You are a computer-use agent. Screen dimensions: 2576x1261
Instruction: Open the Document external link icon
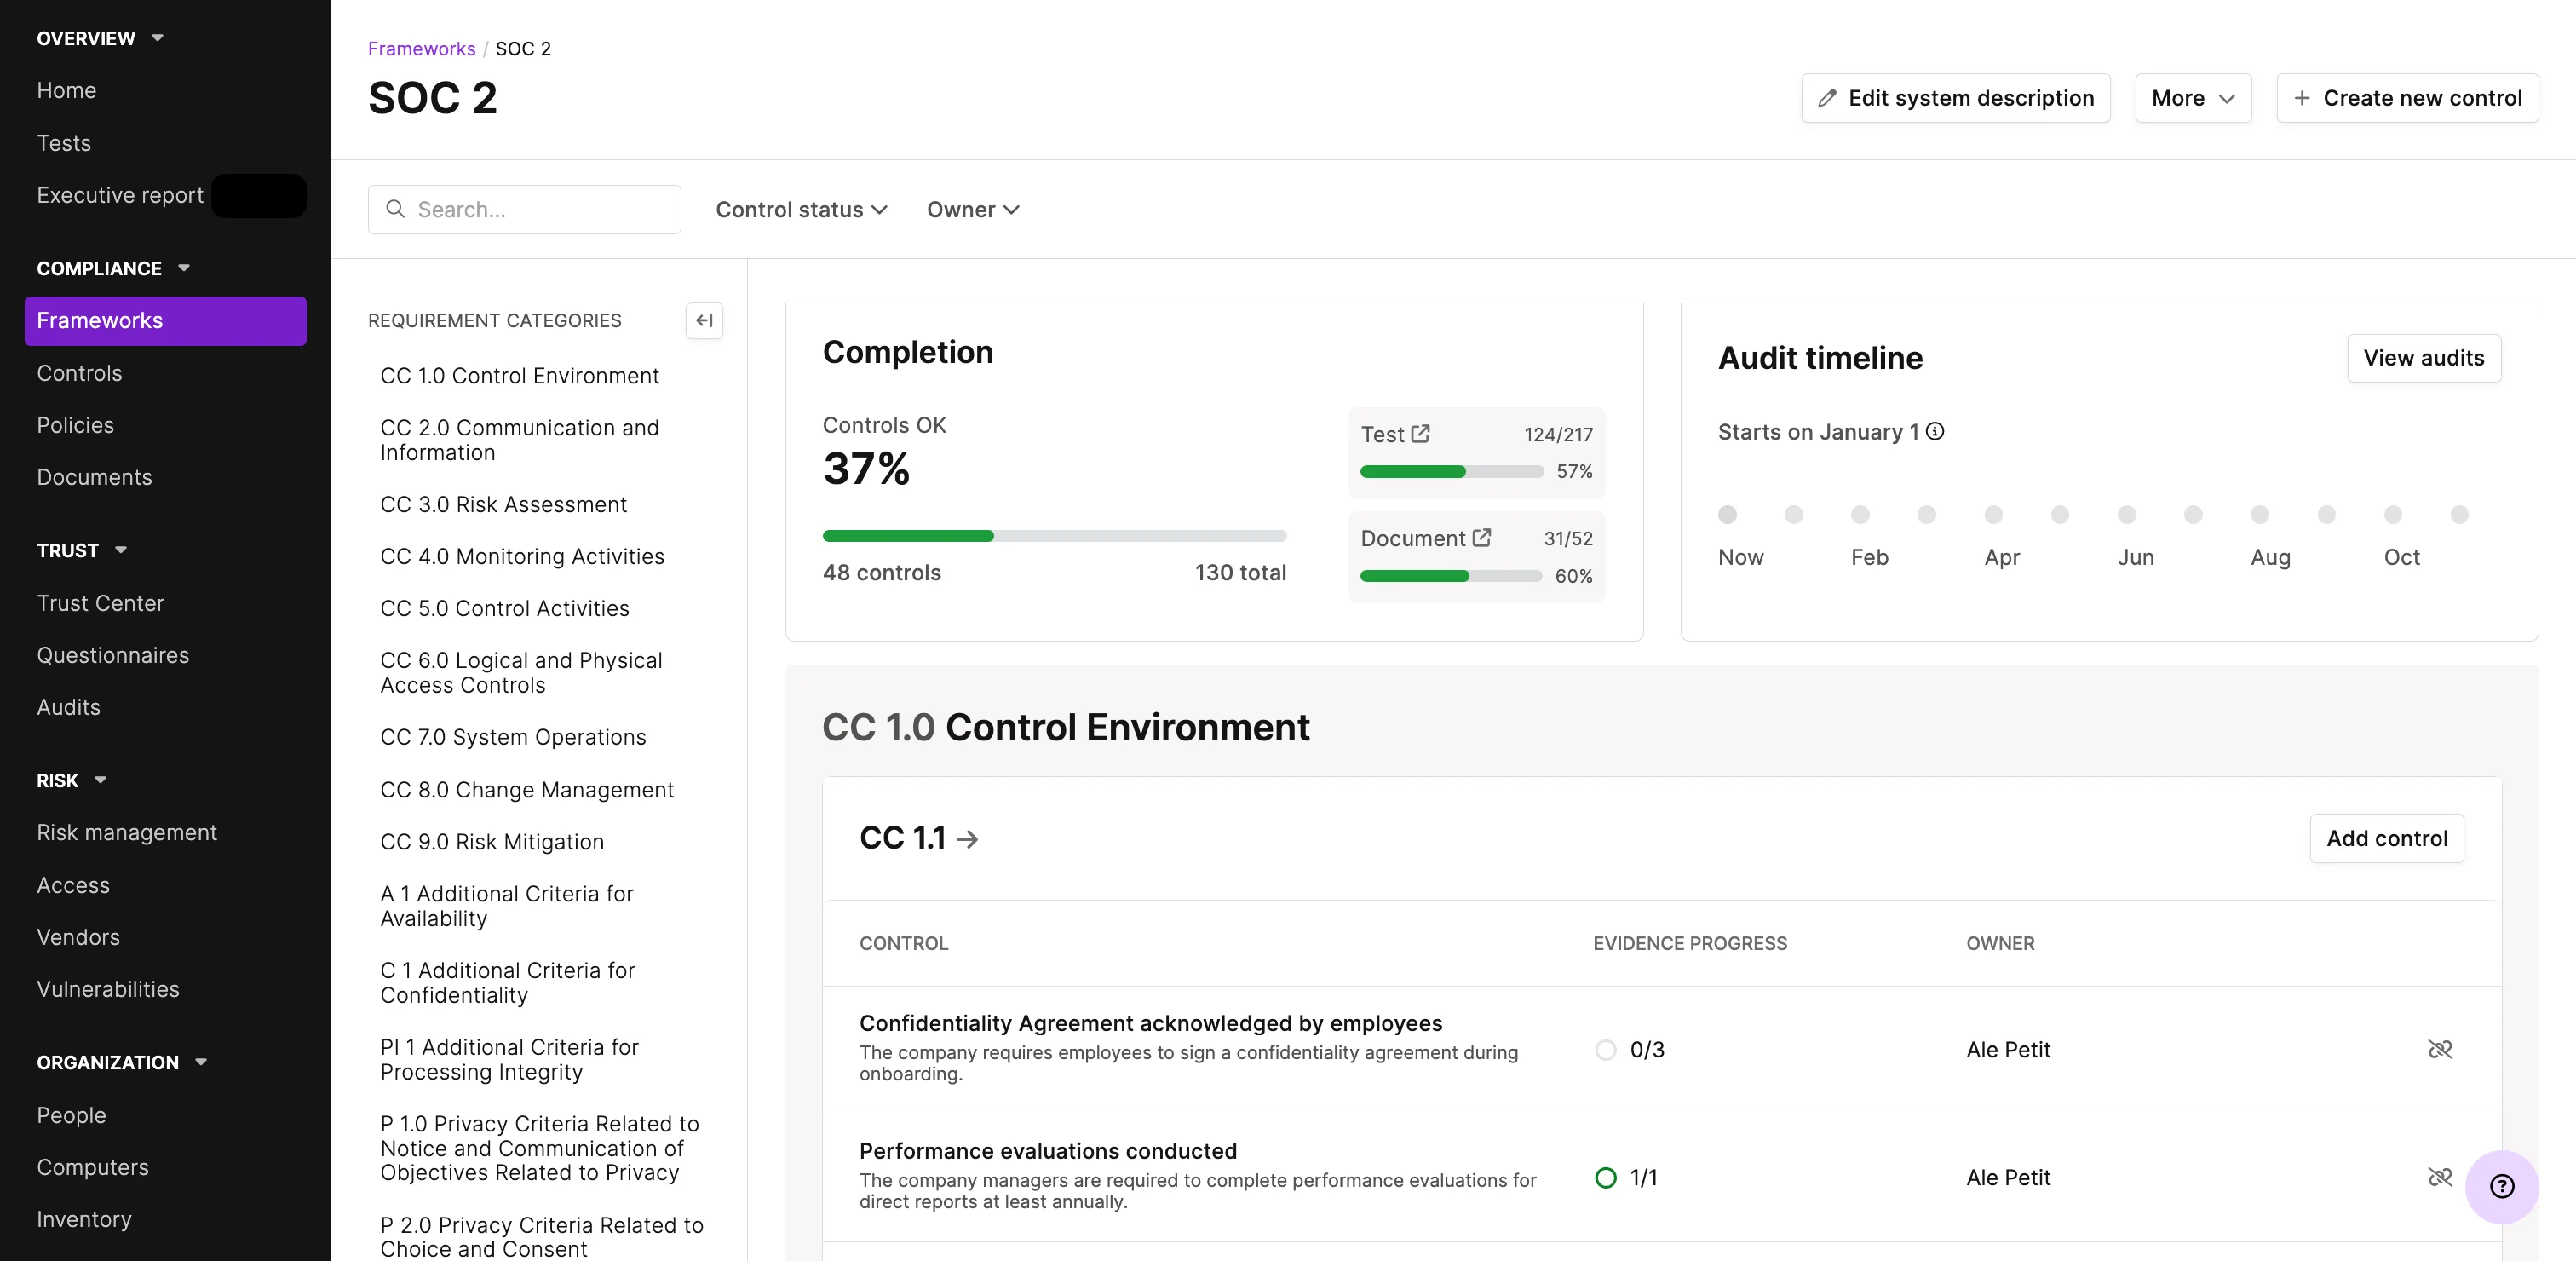pyautogui.click(x=1481, y=538)
